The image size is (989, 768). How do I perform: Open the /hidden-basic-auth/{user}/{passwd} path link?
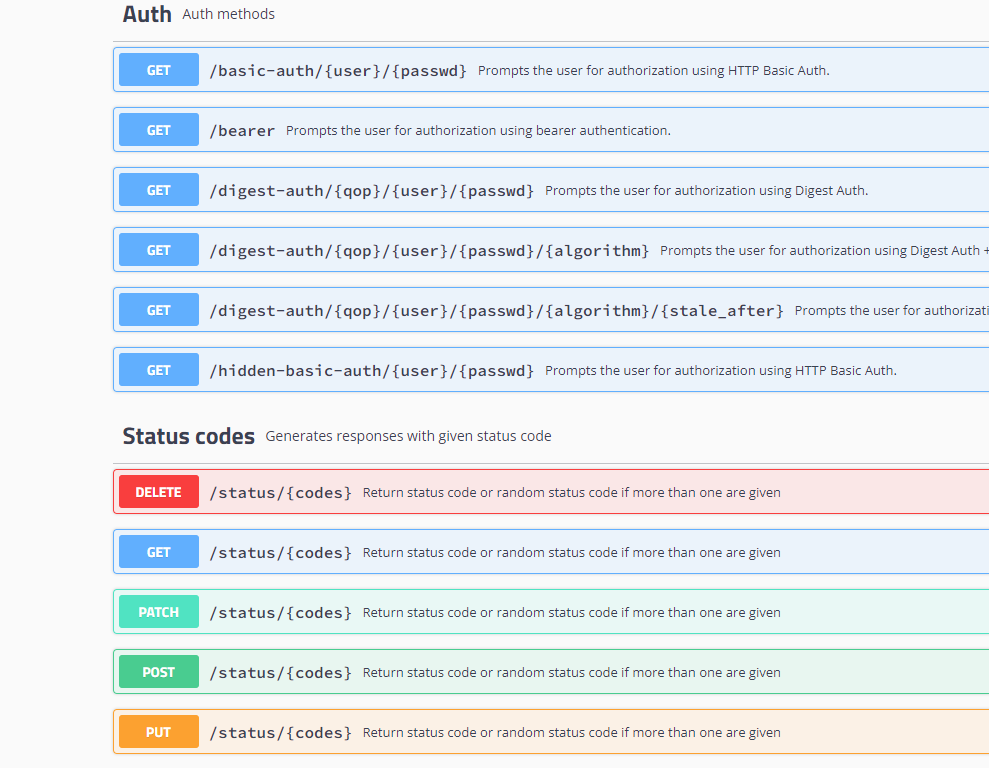click(371, 371)
